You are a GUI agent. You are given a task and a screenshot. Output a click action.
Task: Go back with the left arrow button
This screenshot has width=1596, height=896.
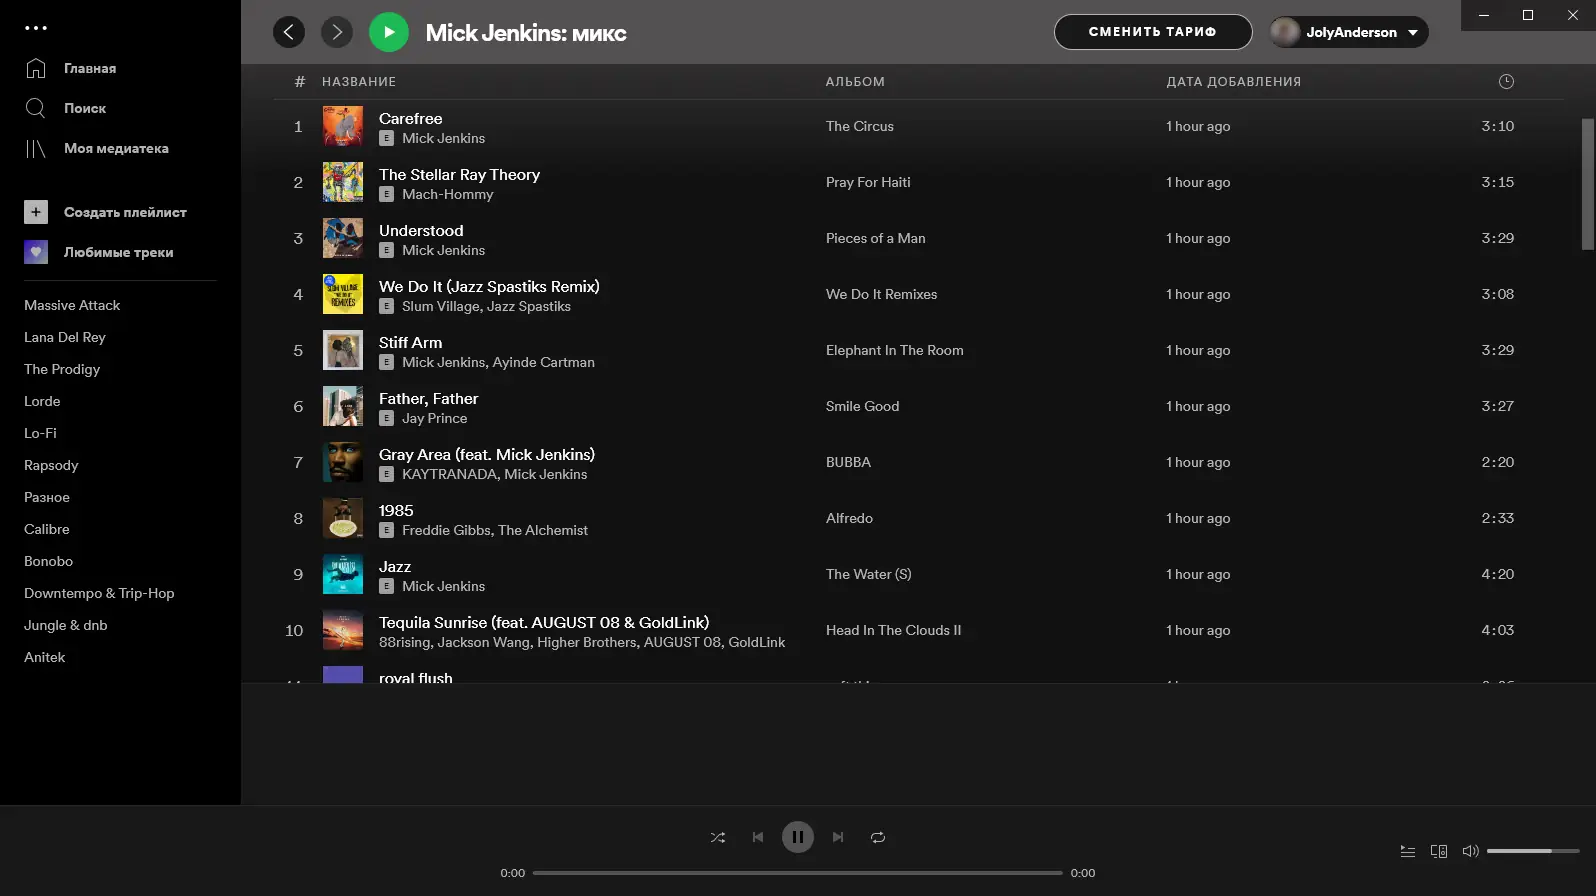tap(289, 32)
